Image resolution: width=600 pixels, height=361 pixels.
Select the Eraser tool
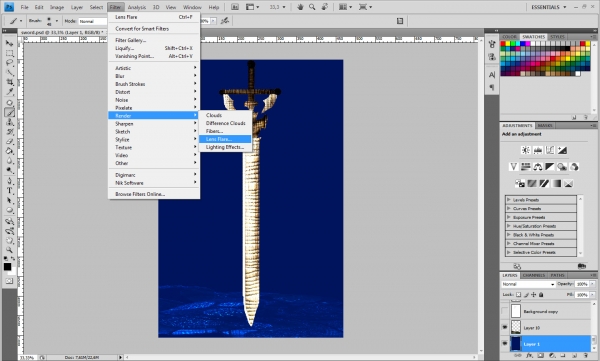(10, 142)
